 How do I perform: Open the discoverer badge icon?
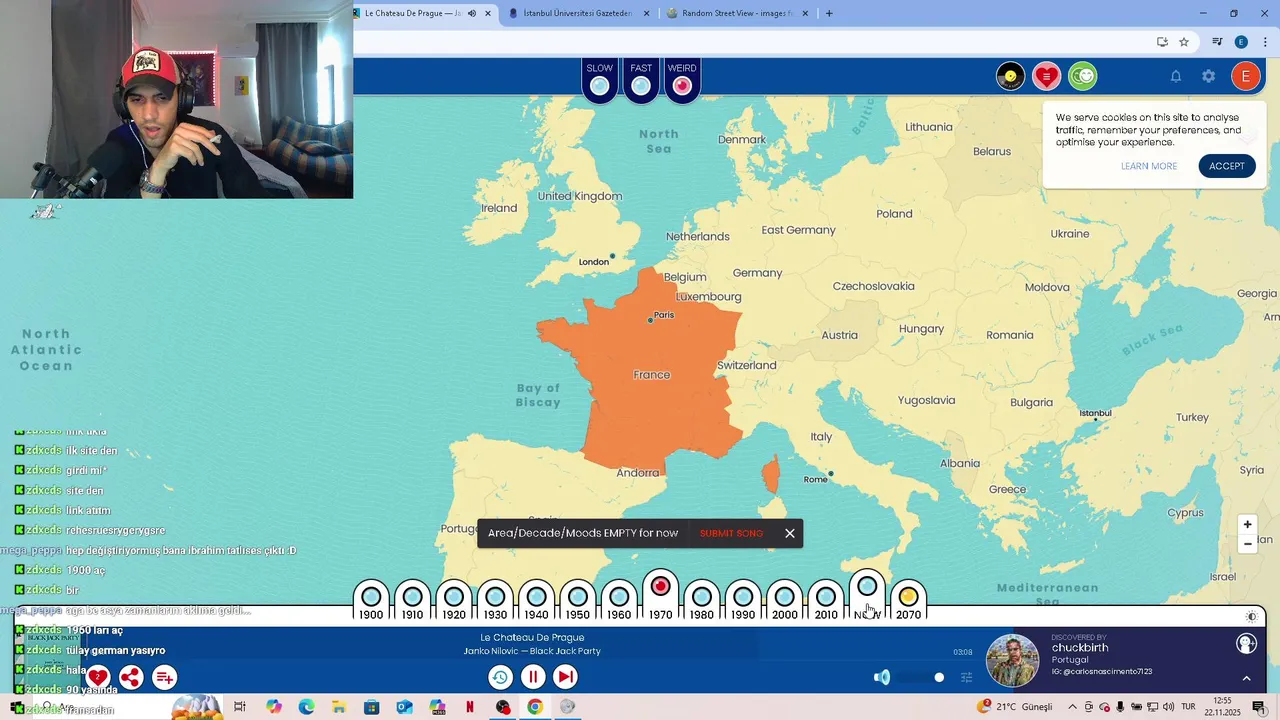pyautogui.click(x=1246, y=644)
